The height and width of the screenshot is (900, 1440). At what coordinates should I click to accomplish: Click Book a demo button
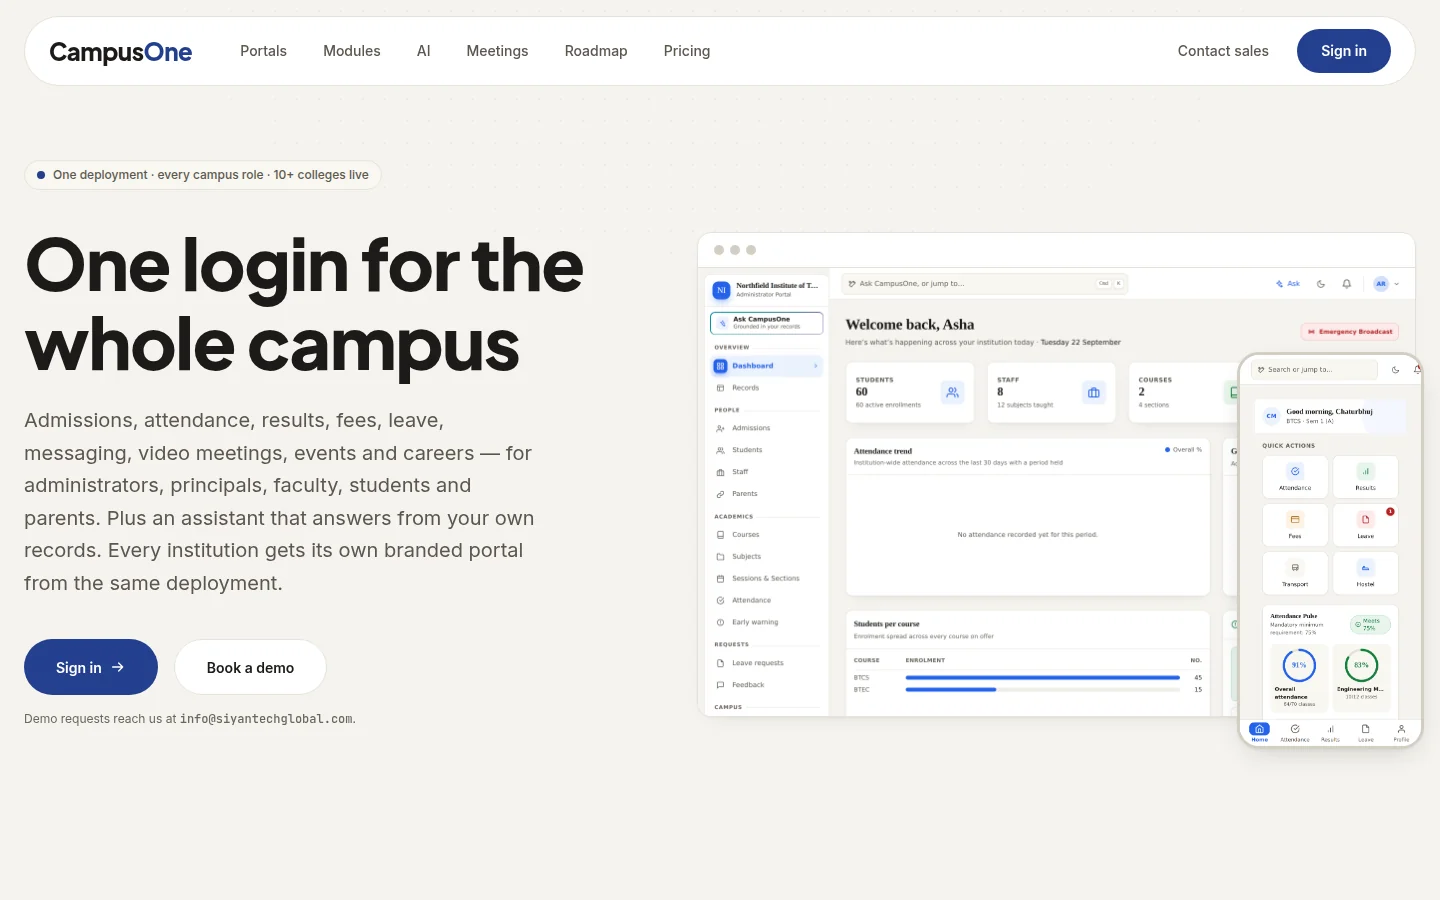pyautogui.click(x=250, y=667)
